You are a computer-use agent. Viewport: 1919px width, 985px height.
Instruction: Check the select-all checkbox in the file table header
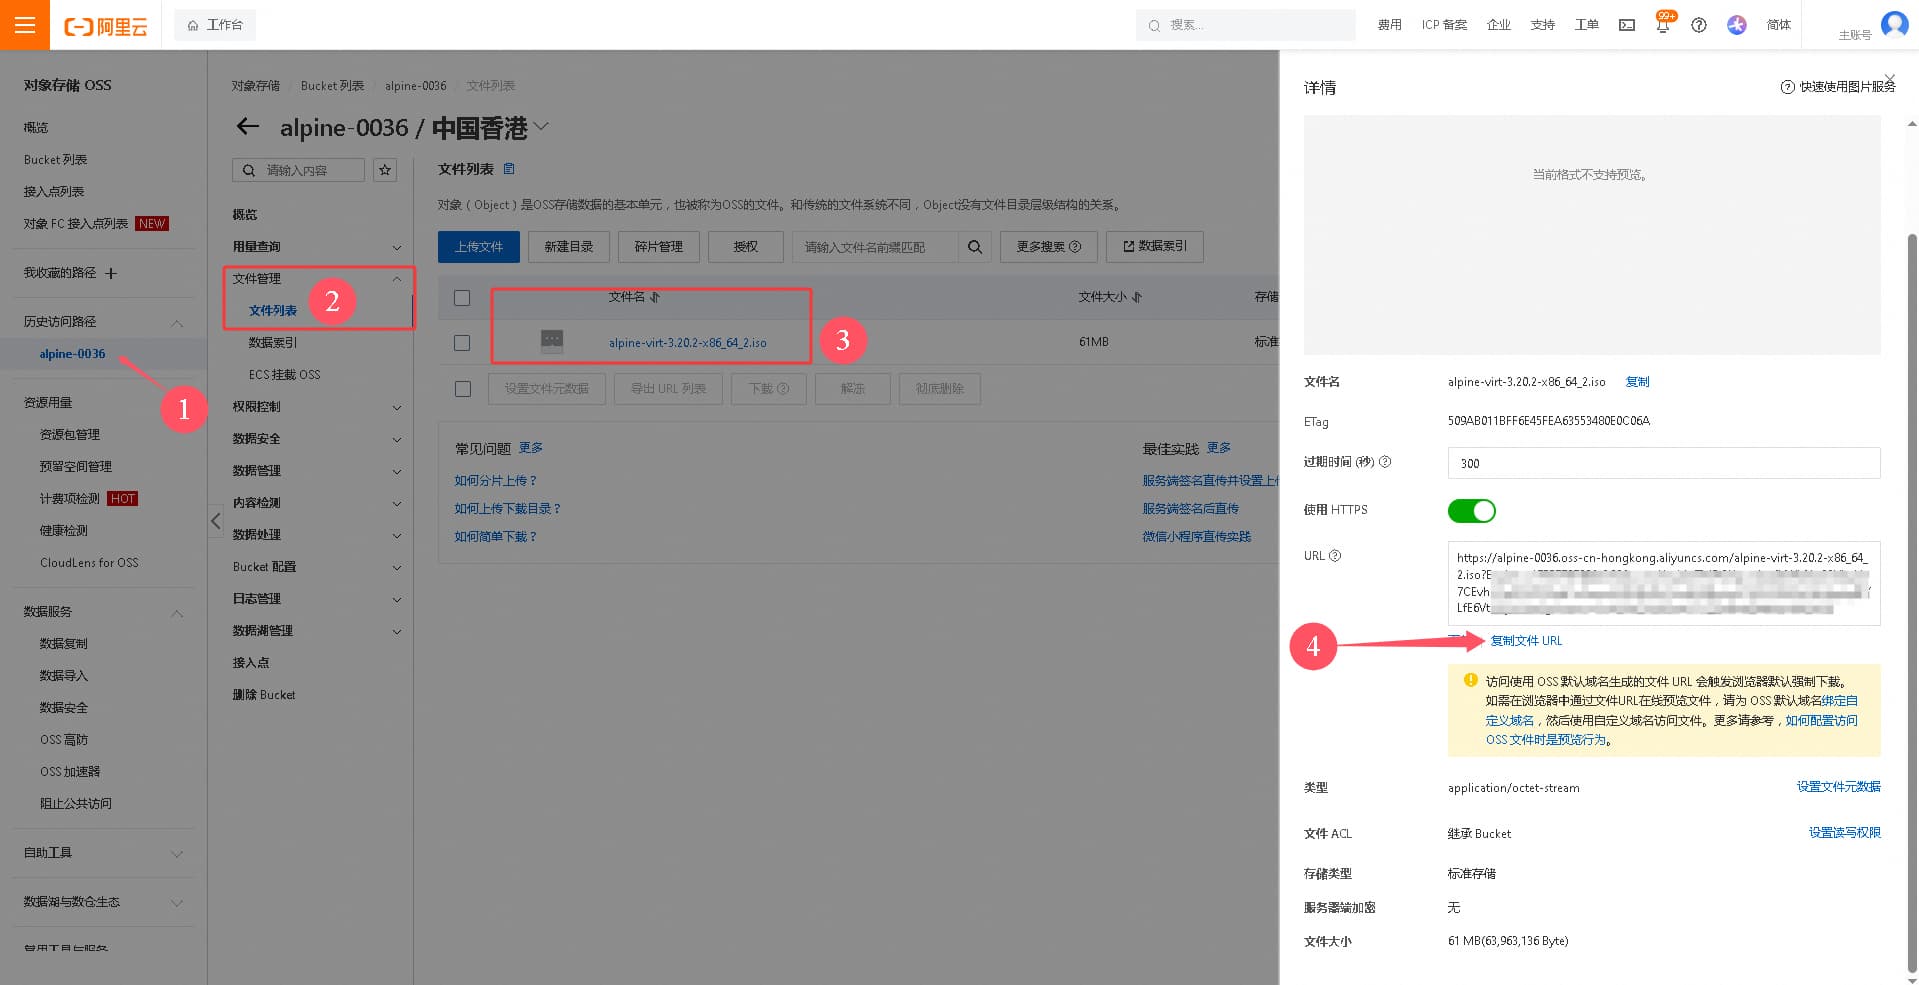pos(462,298)
